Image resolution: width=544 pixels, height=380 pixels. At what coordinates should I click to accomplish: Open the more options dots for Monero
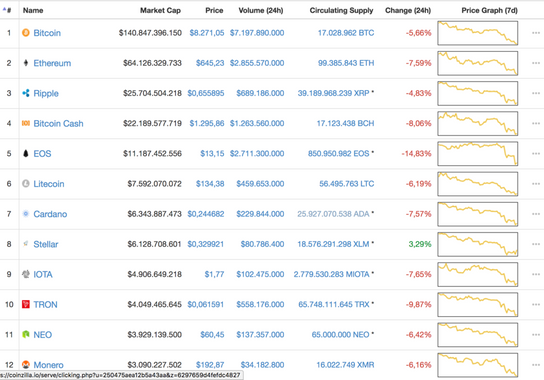point(536,365)
